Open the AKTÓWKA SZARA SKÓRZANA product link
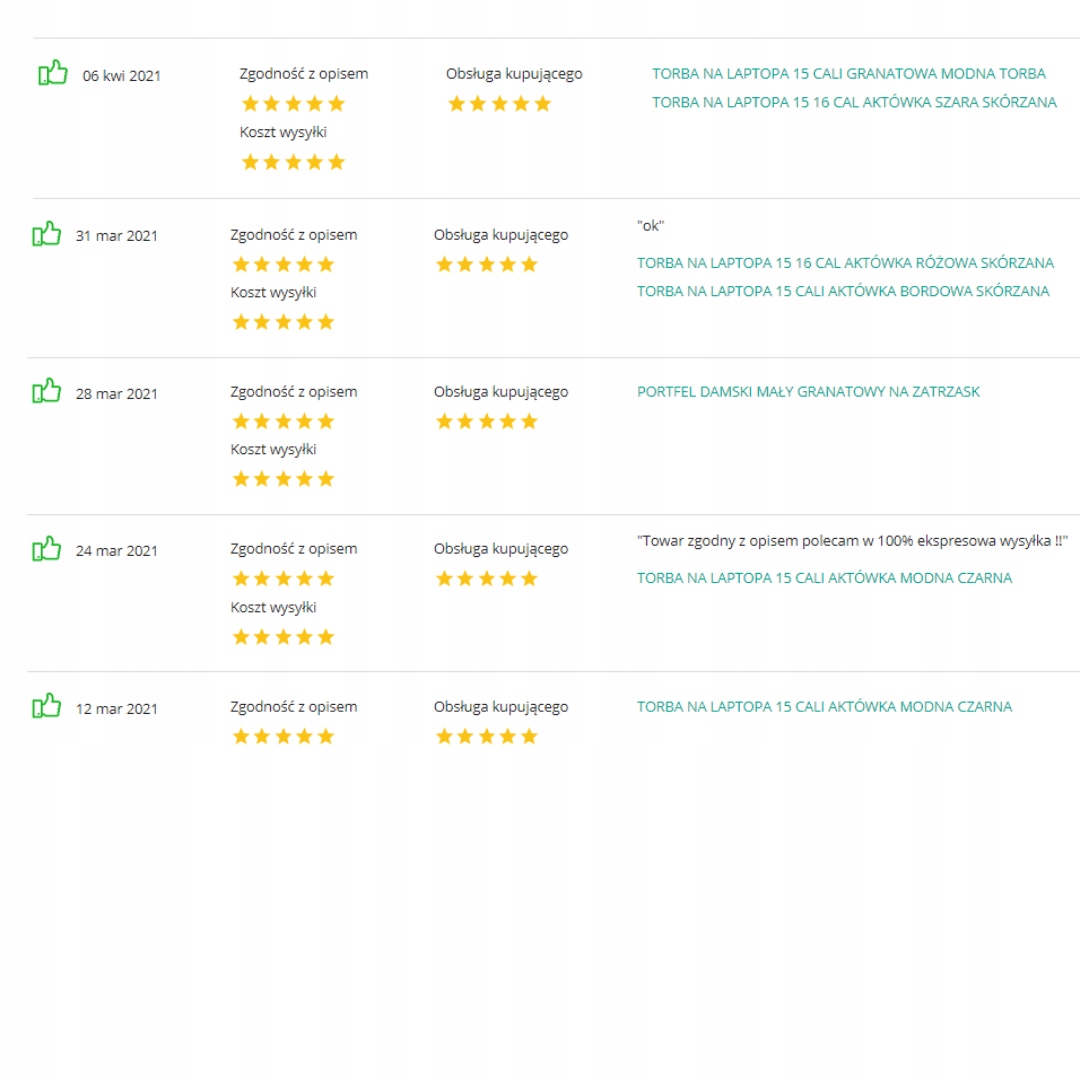The height and width of the screenshot is (1080, 1080). click(854, 102)
